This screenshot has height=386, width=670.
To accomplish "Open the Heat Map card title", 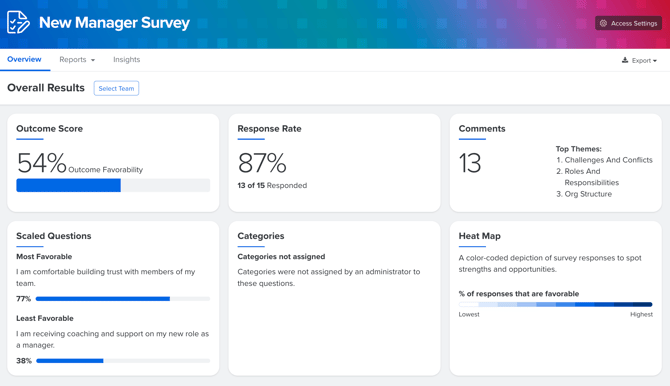I will 479,236.
